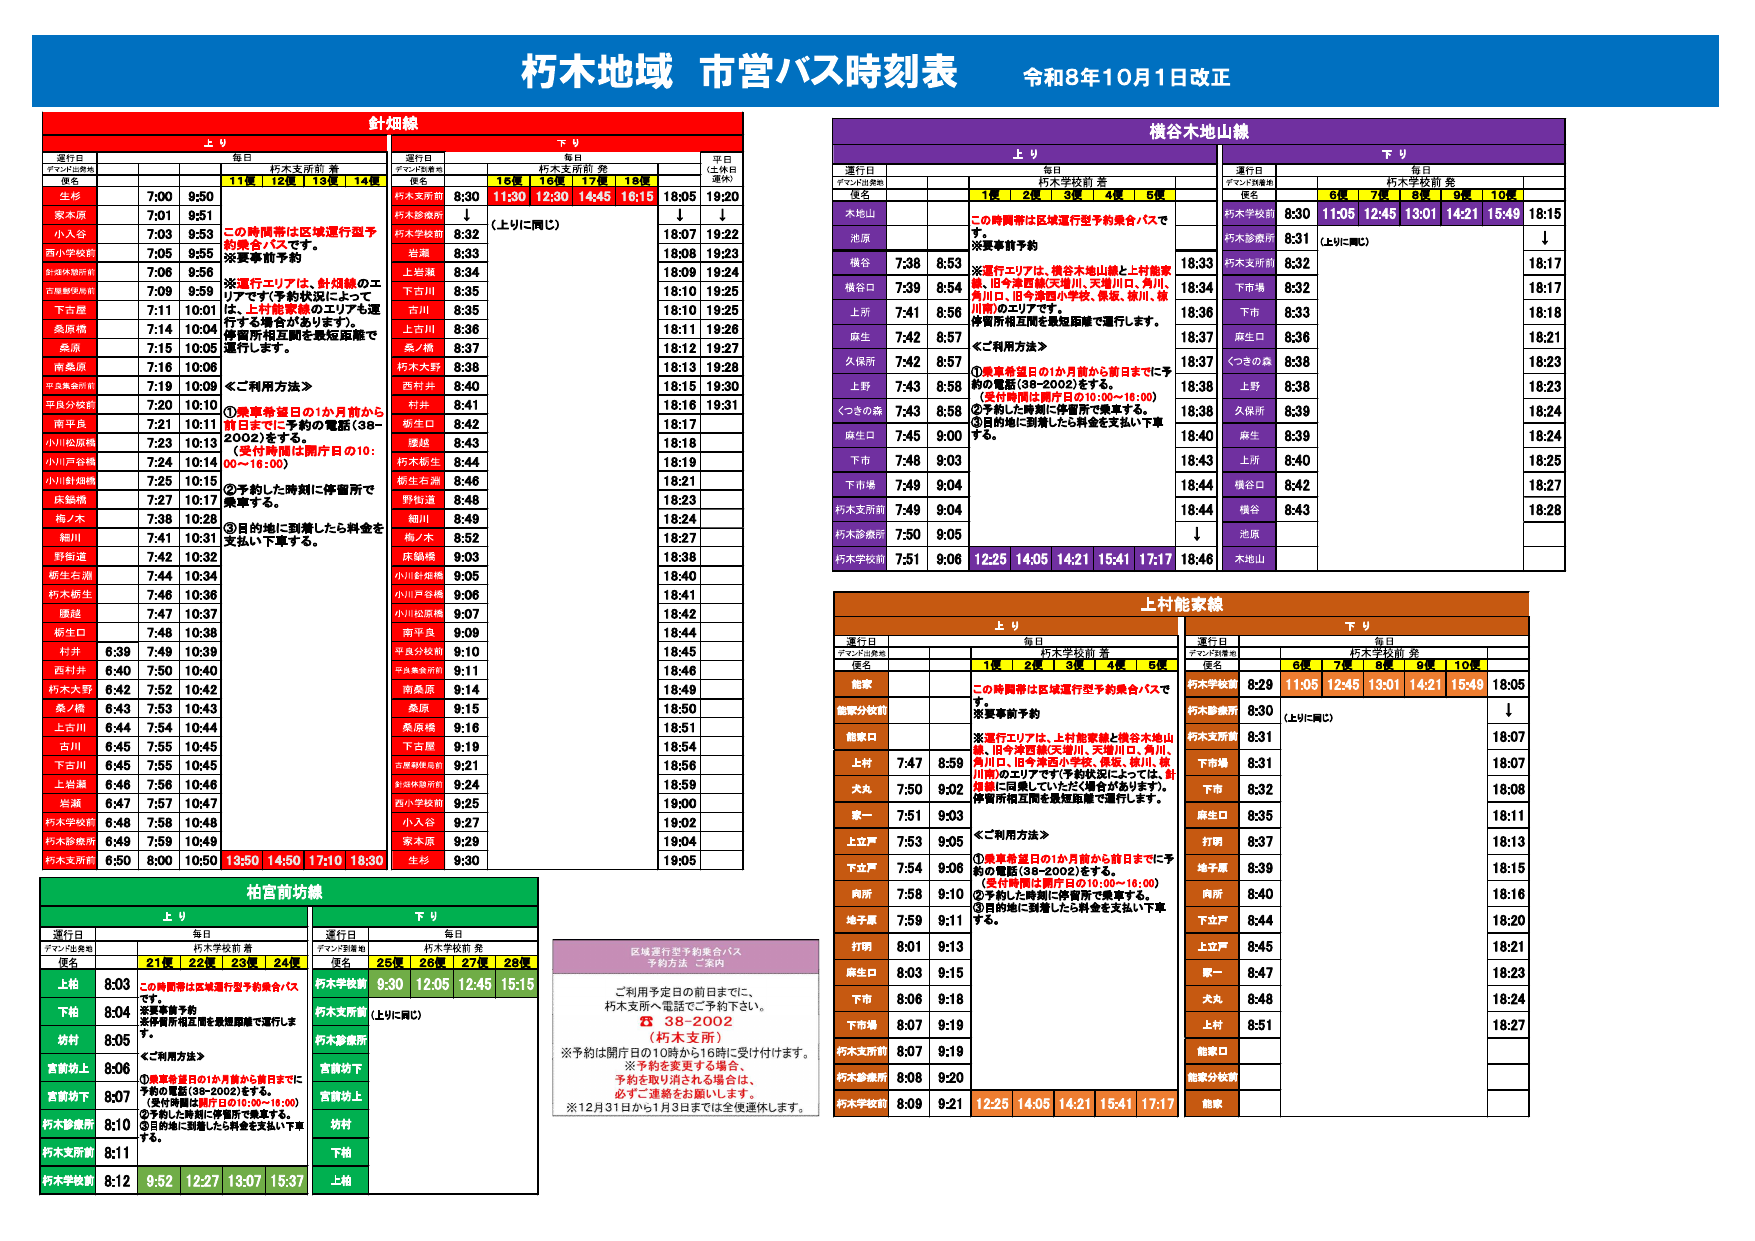Click the red "12:30" departure cell
1755x1241 pixels.
coord(552,197)
